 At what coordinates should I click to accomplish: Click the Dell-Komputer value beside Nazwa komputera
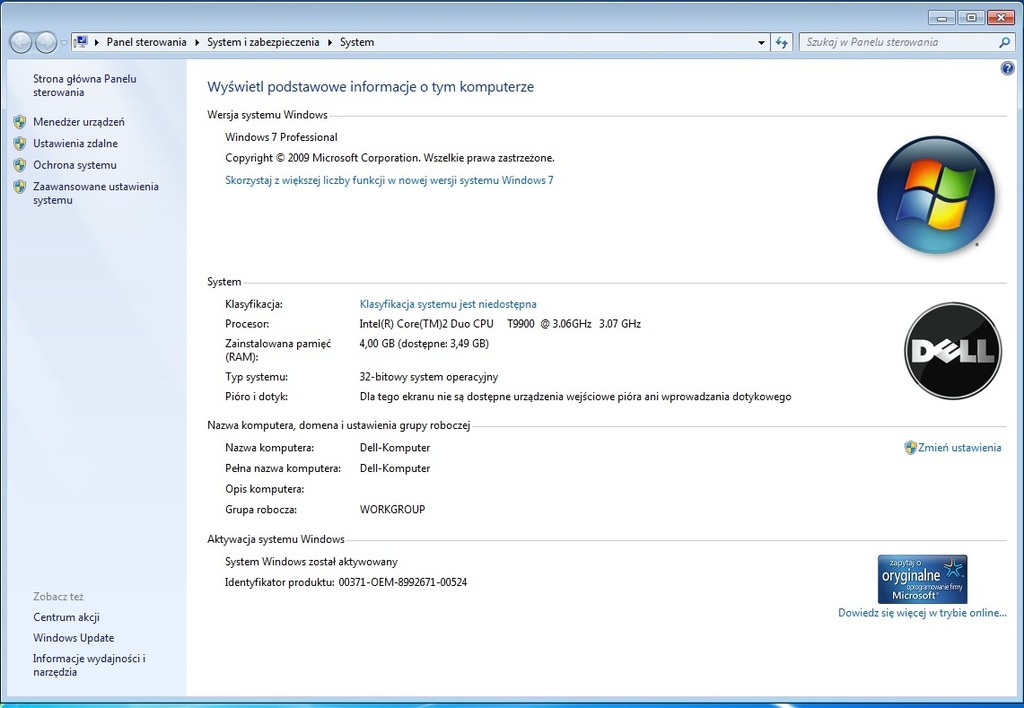point(395,448)
